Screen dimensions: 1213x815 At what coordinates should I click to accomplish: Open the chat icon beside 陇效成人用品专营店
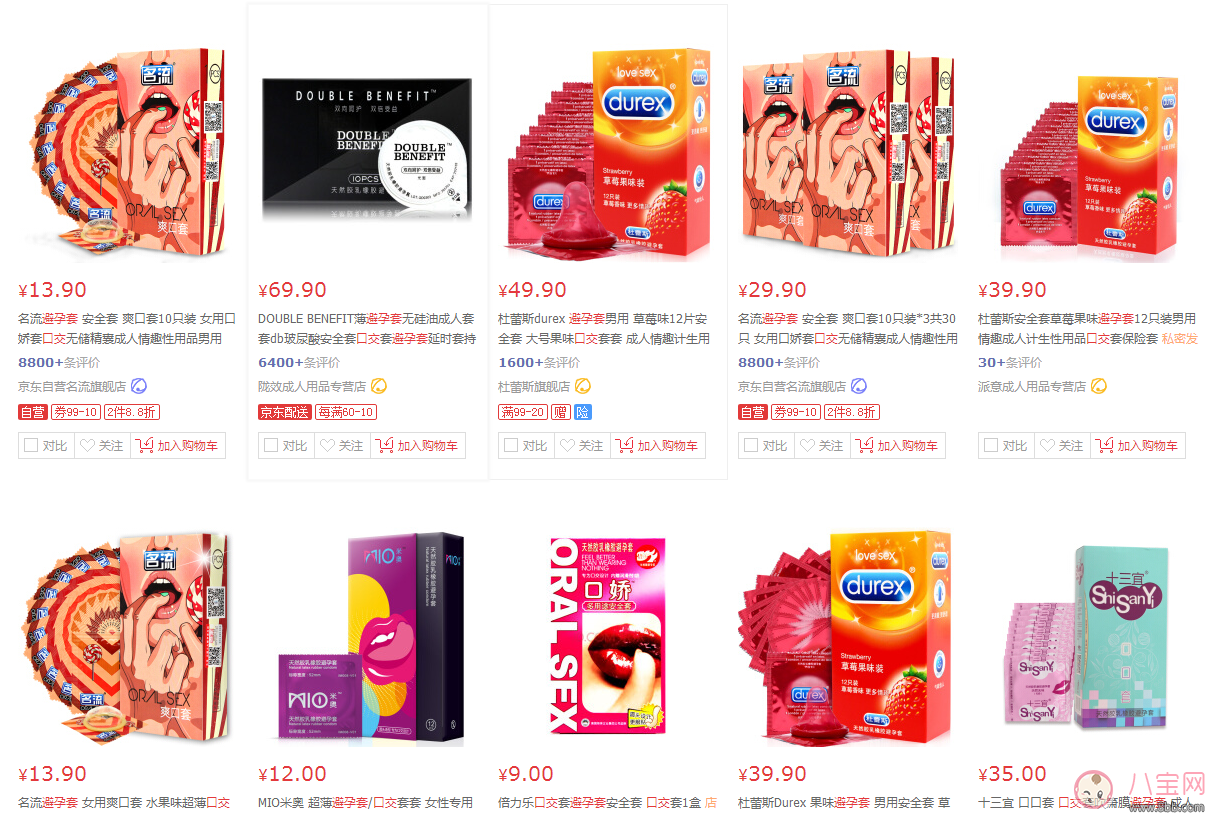point(379,386)
